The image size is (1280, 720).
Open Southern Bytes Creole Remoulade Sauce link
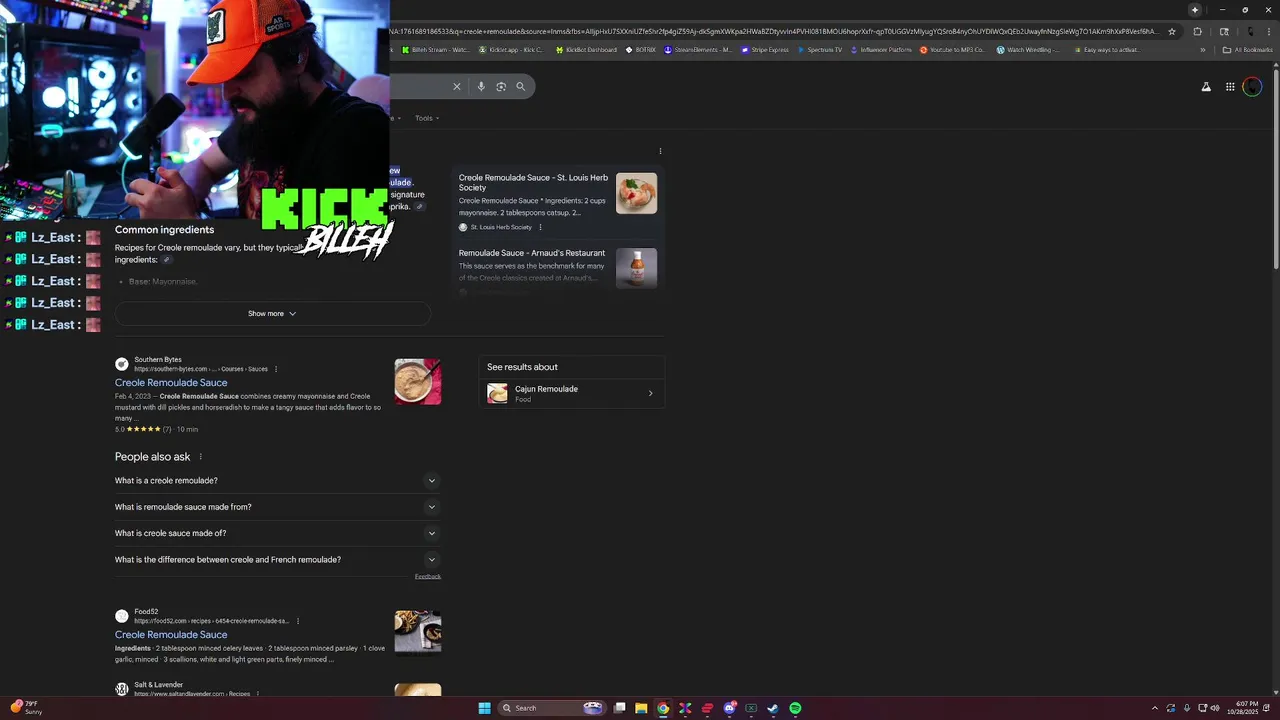[x=171, y=383]
